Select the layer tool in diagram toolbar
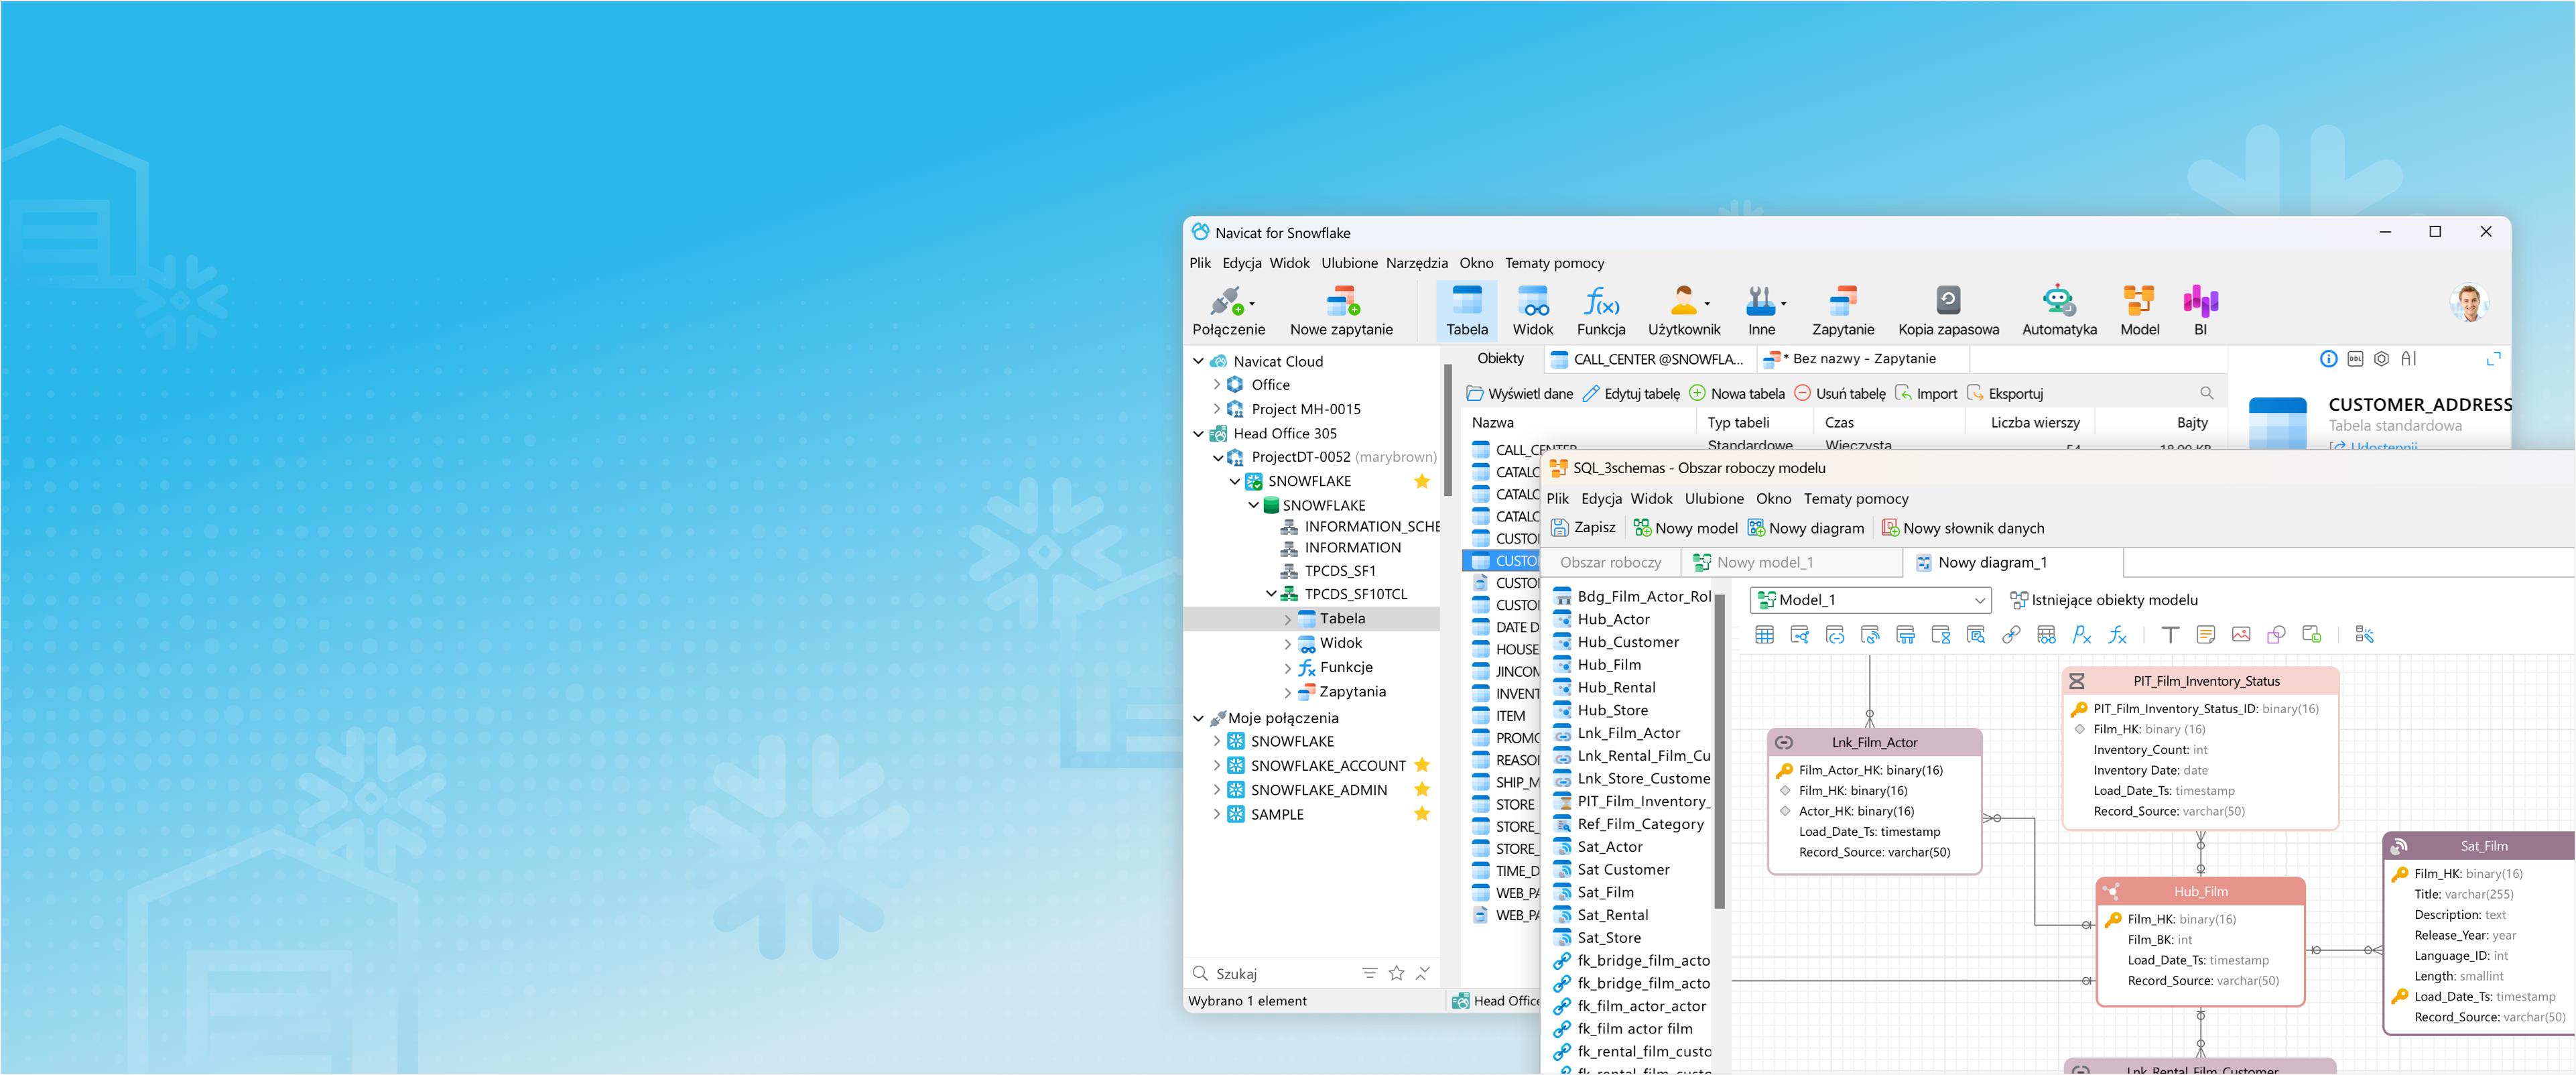Image resolution: width=2576 pixels, height=1075 pixels. (x=2311, y=635)
